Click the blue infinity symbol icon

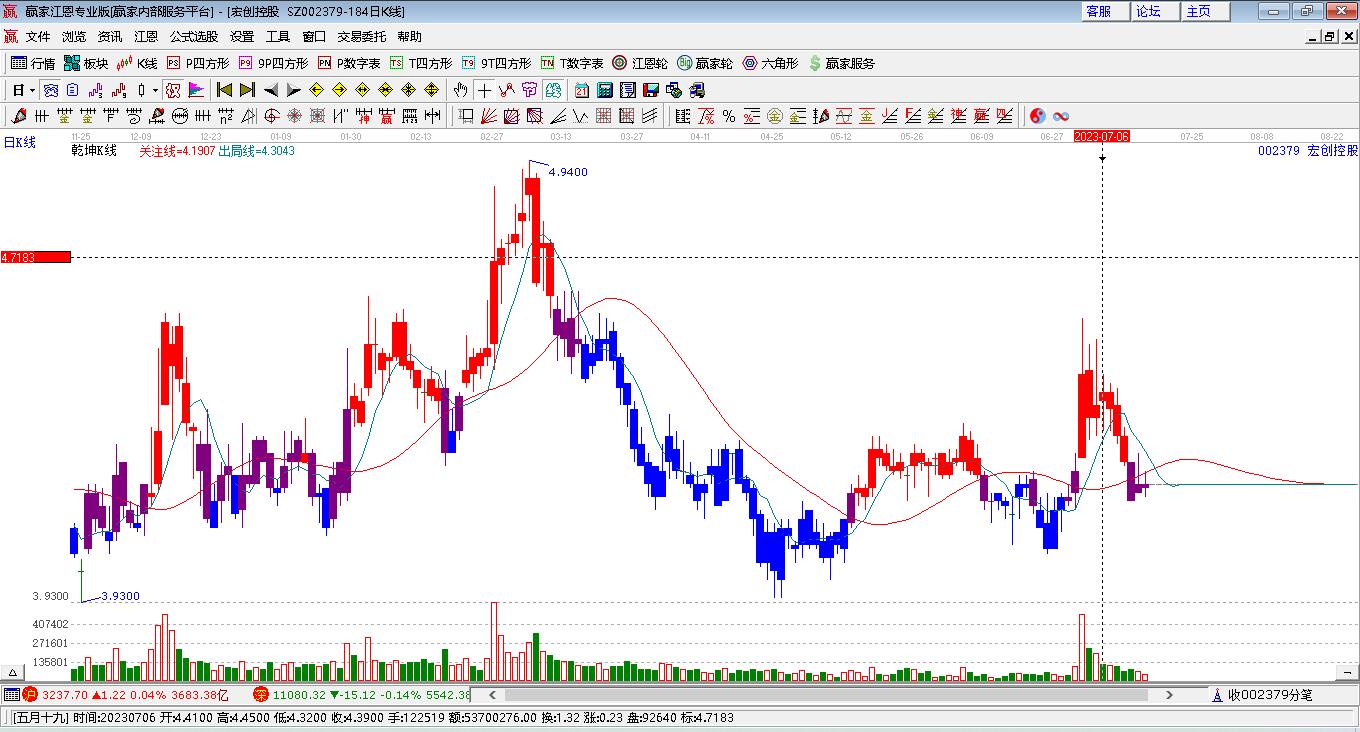tap(1061, 116)
